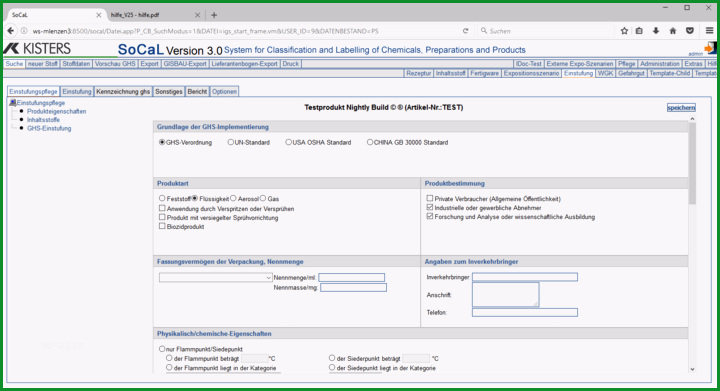Open the packaging capacity dropdown
The height and width of the screenshot is (391, 720).
point(216,277)
